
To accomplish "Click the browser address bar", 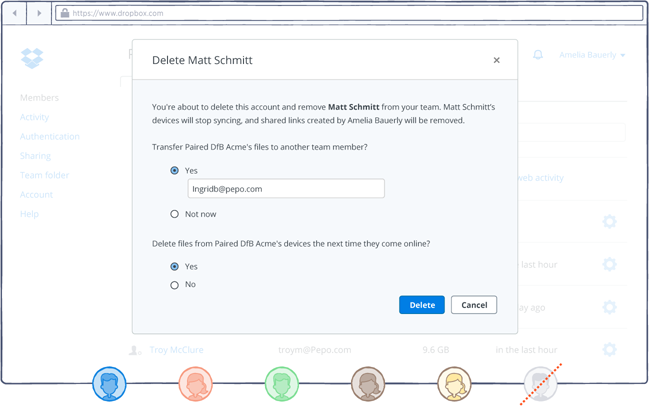I will click(x=349, y=13).
